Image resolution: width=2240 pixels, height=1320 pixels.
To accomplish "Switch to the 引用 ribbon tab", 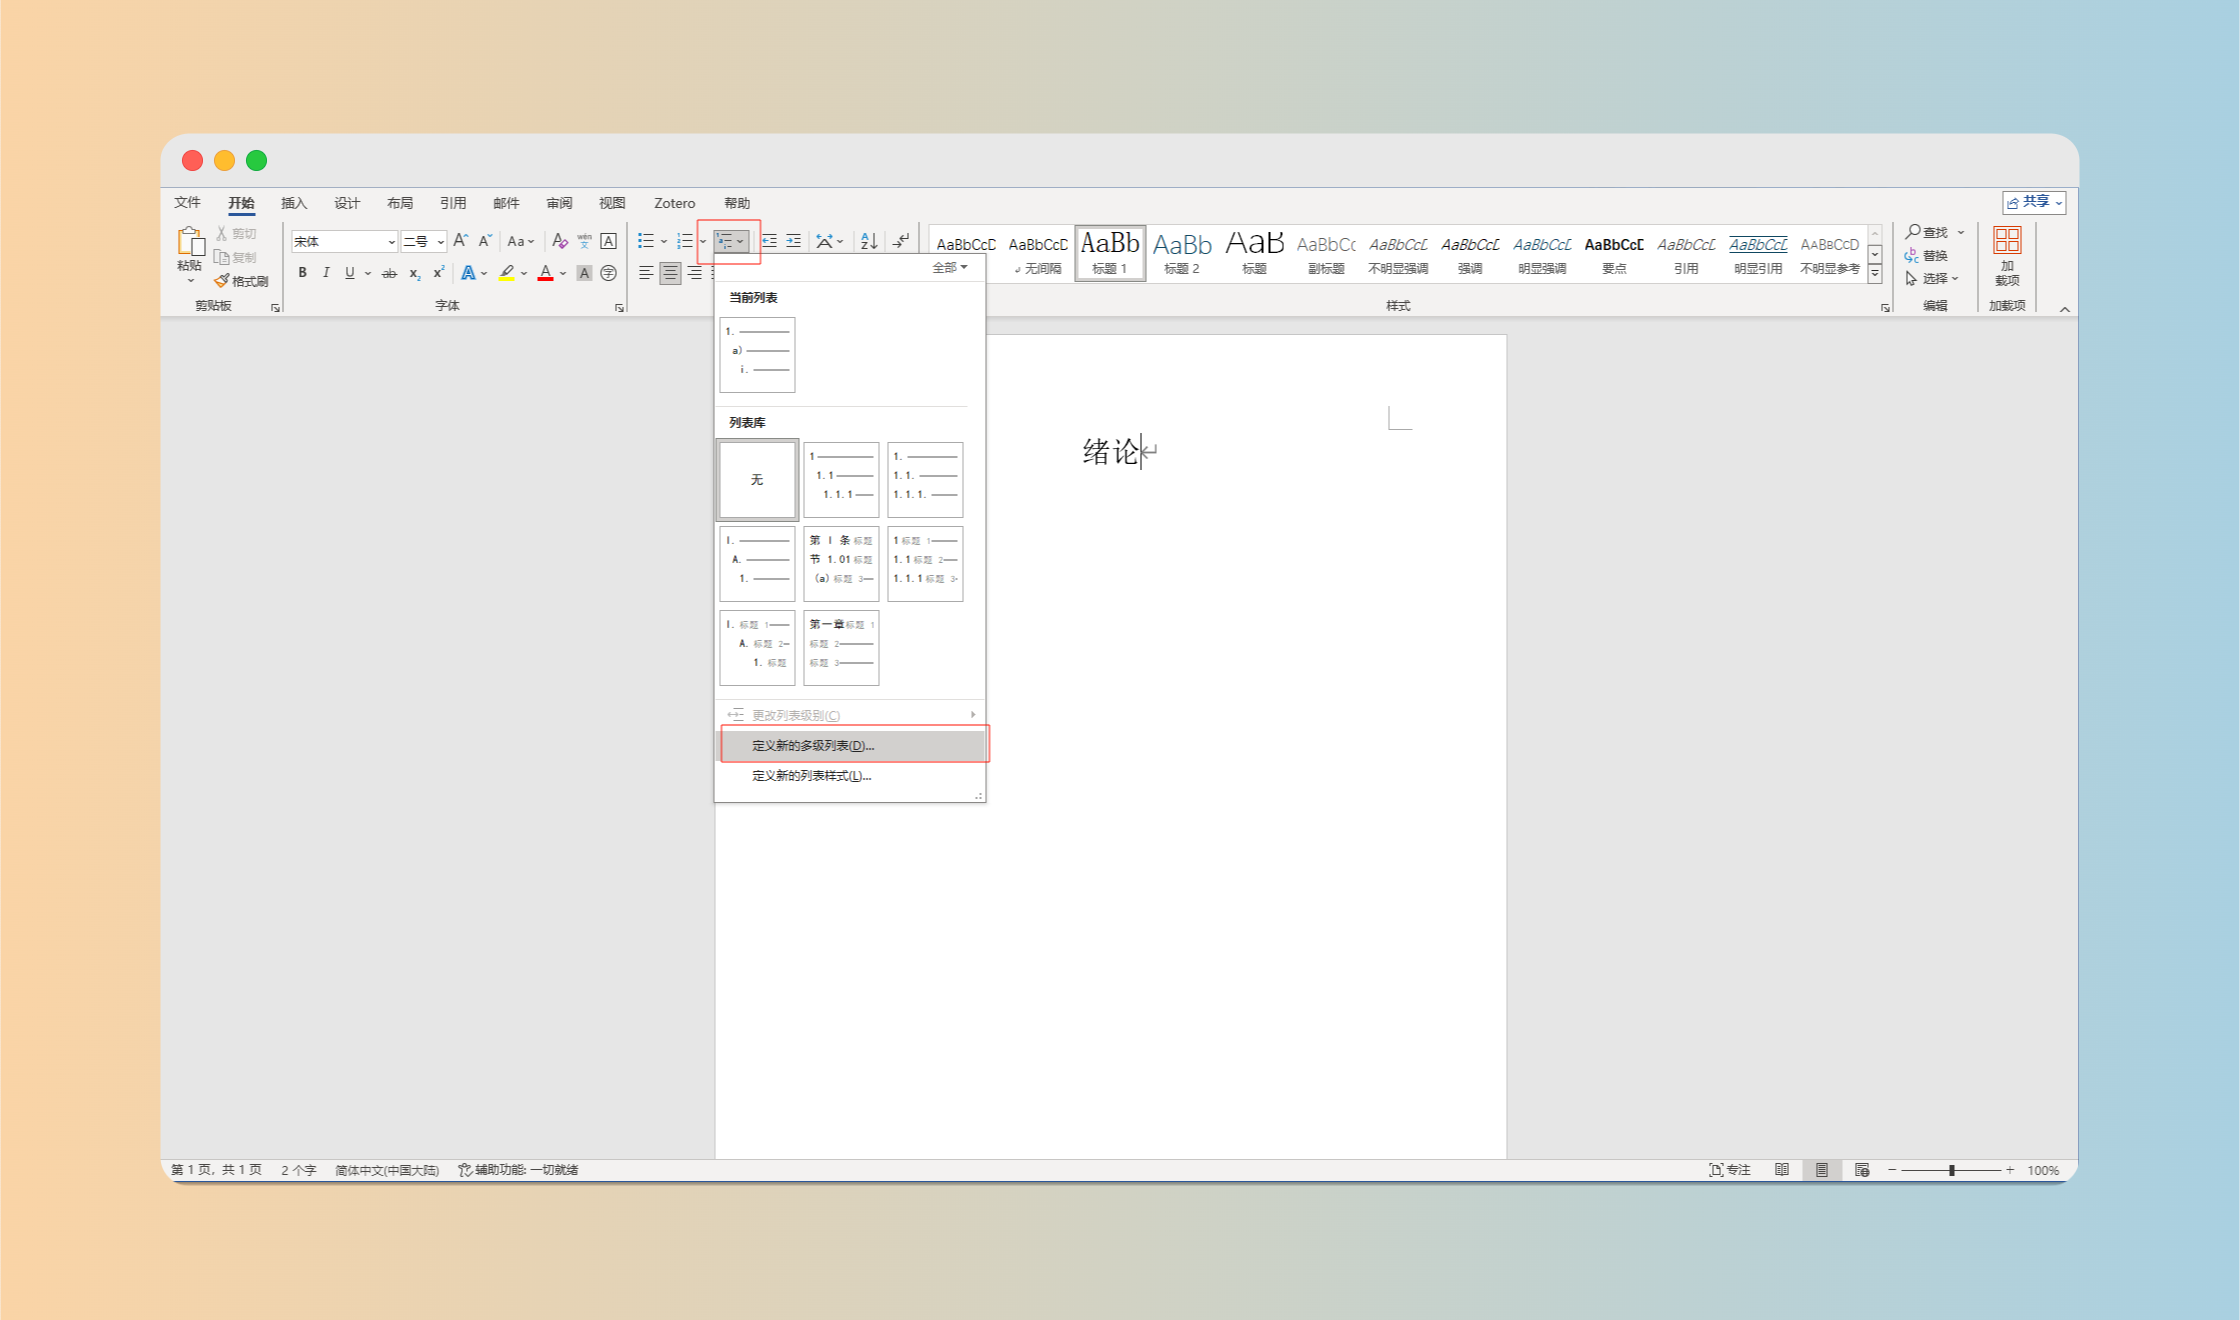I will pyautogui.click(x=453, y=203).
